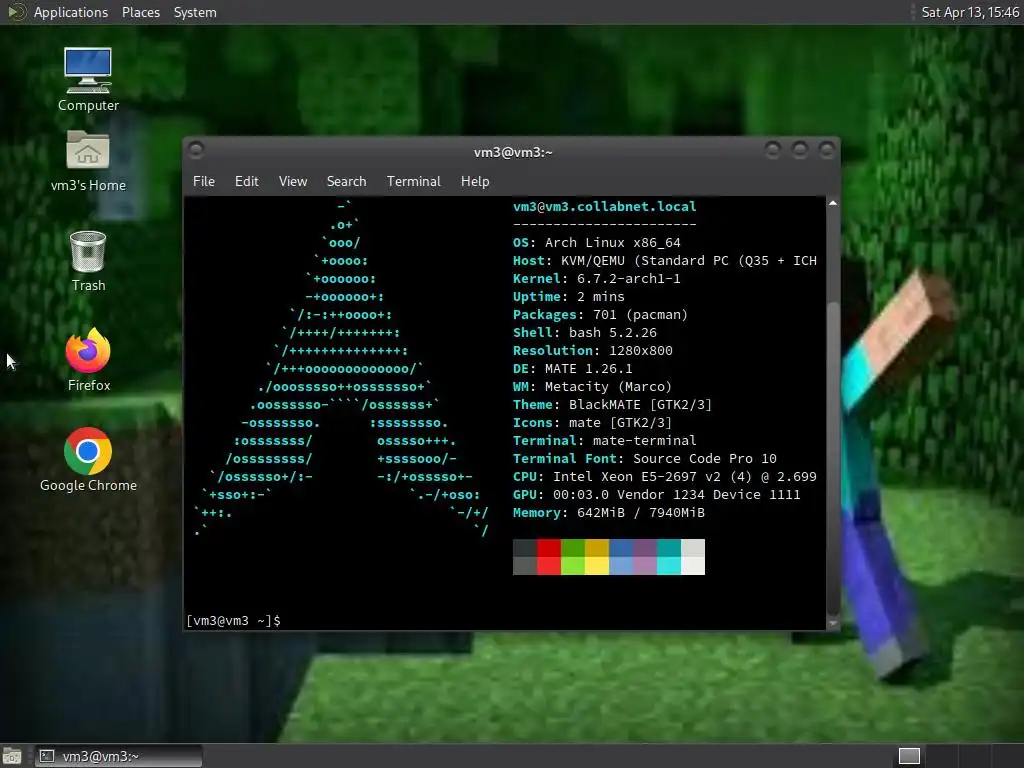Click the MATE logo icon beside Applications
The width and height of the screenshot is (1024, 768).
tap(16, 12)
